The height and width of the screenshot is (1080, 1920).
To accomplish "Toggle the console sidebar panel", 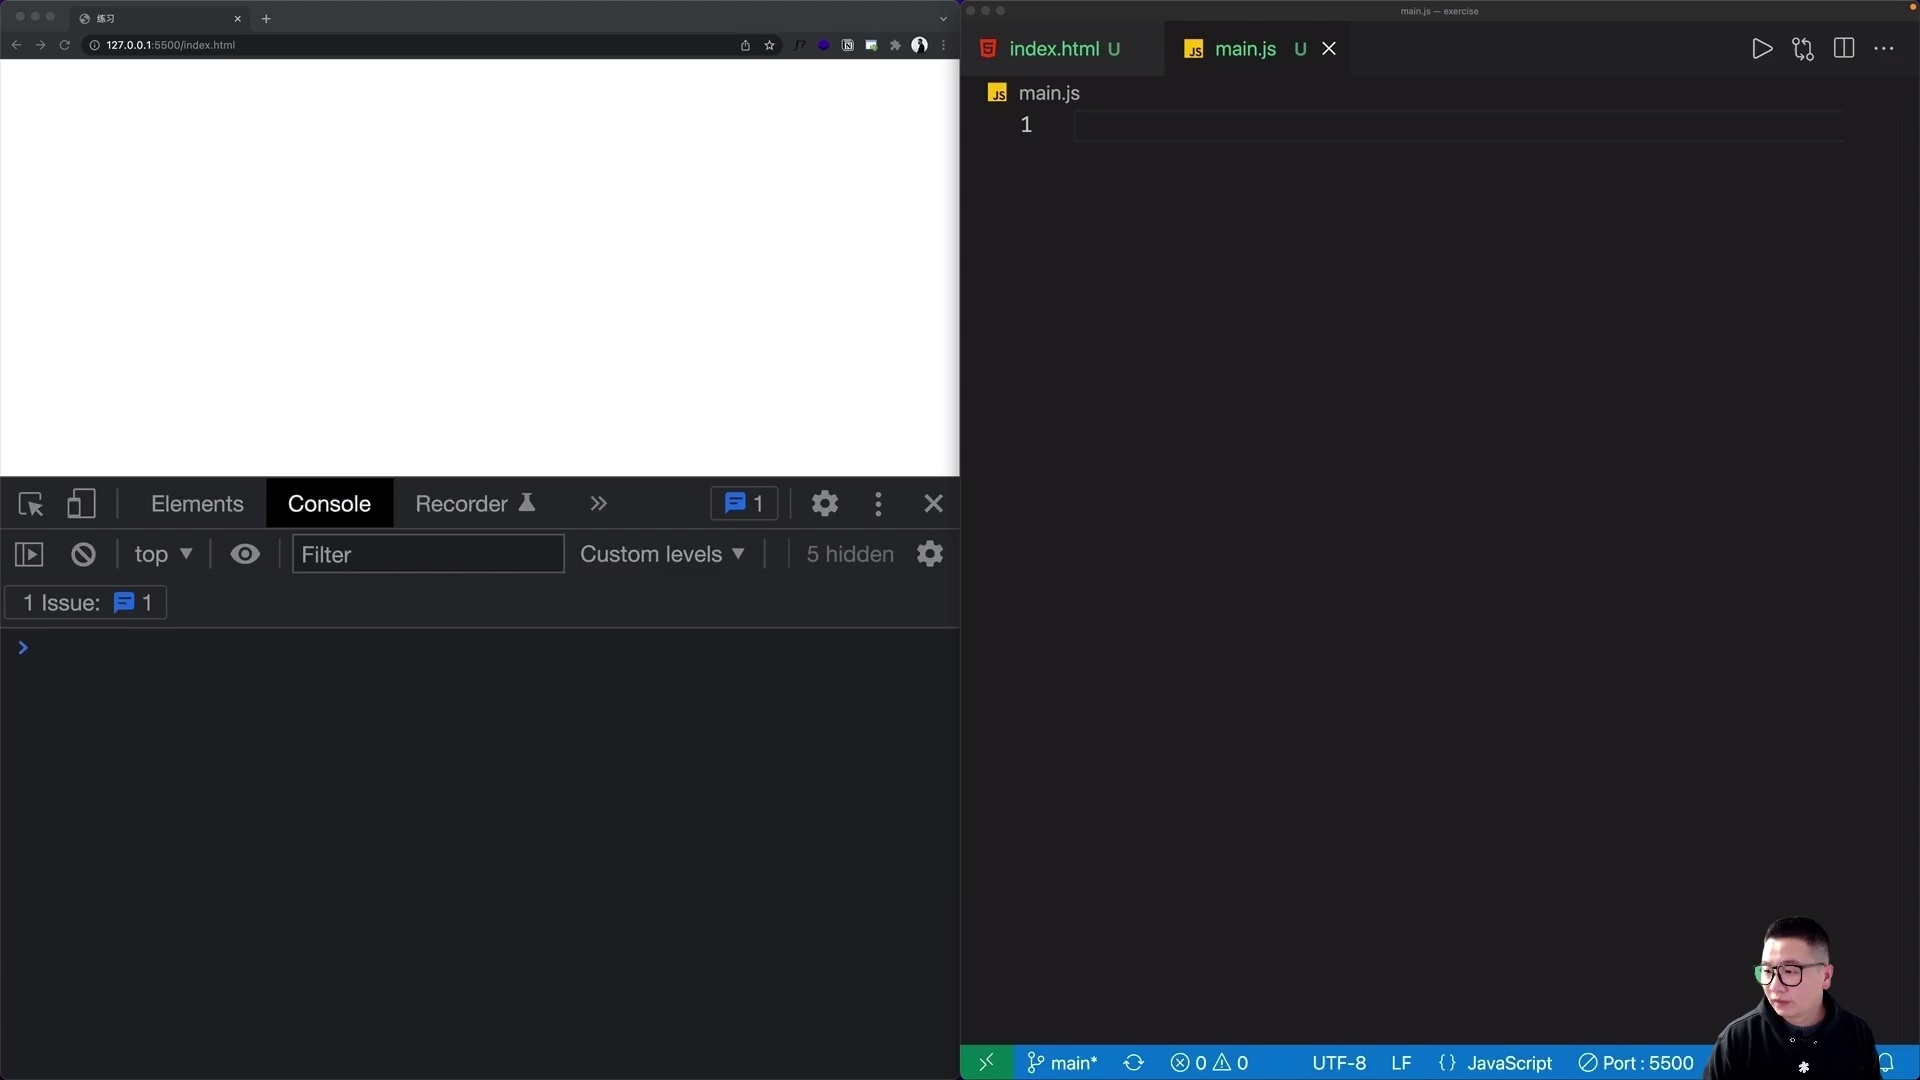I will (x=29, y=554).
